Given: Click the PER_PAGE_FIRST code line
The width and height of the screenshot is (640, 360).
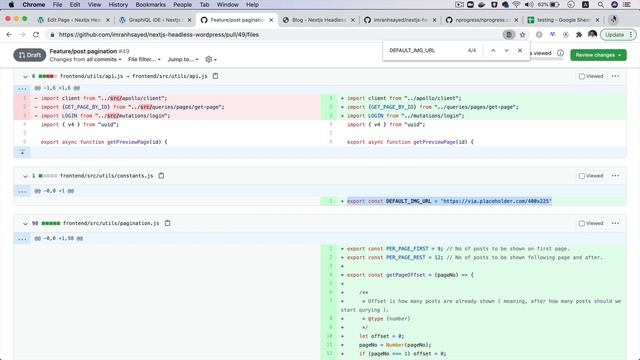Looking at the screenshot, I should (458, 249).
